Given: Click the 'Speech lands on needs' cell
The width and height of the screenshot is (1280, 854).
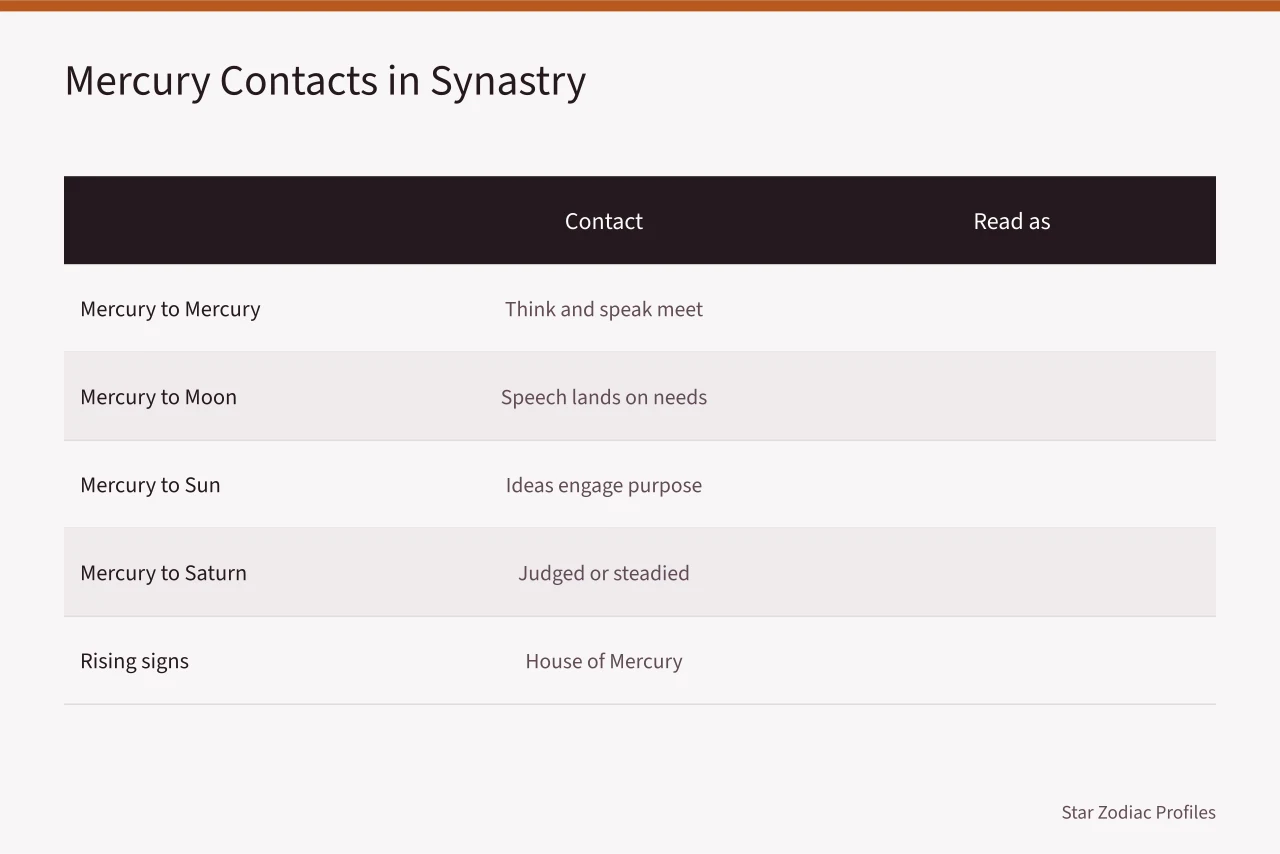Looking at the screenshot, I should 604,397.
